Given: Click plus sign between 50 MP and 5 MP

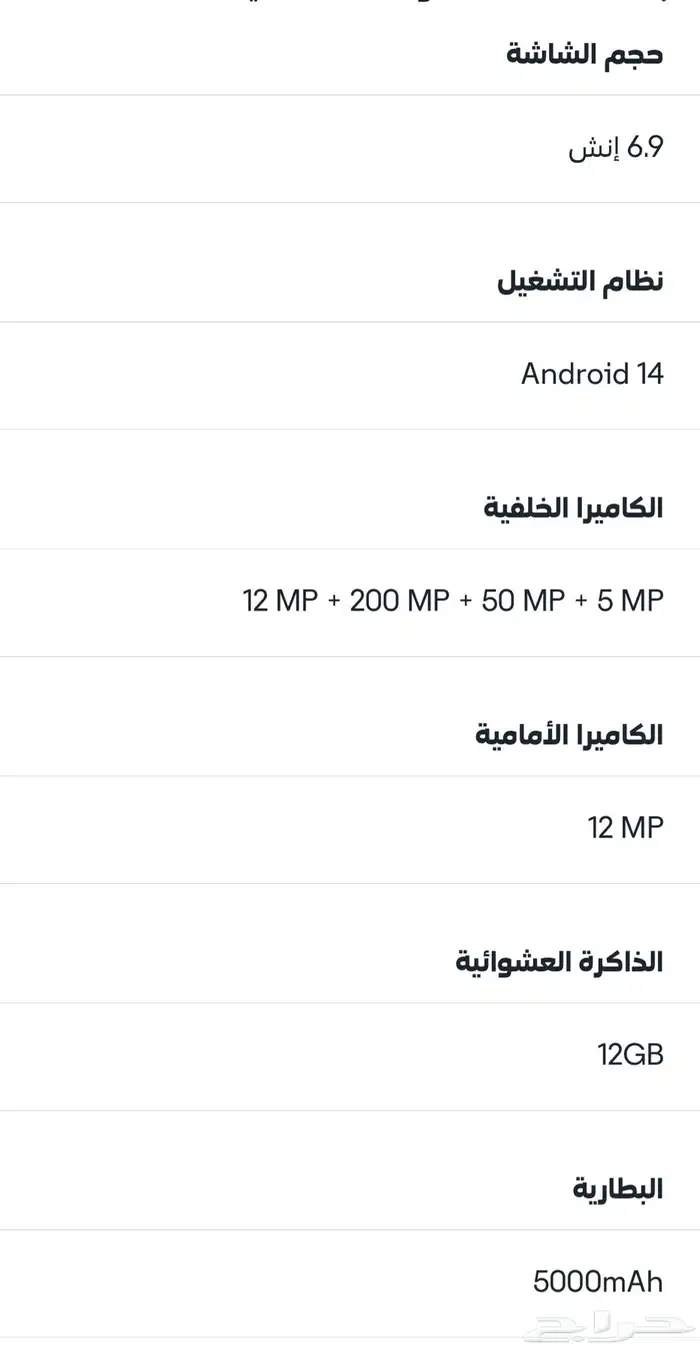Looking at the screenshot, I should click(582, 601).
